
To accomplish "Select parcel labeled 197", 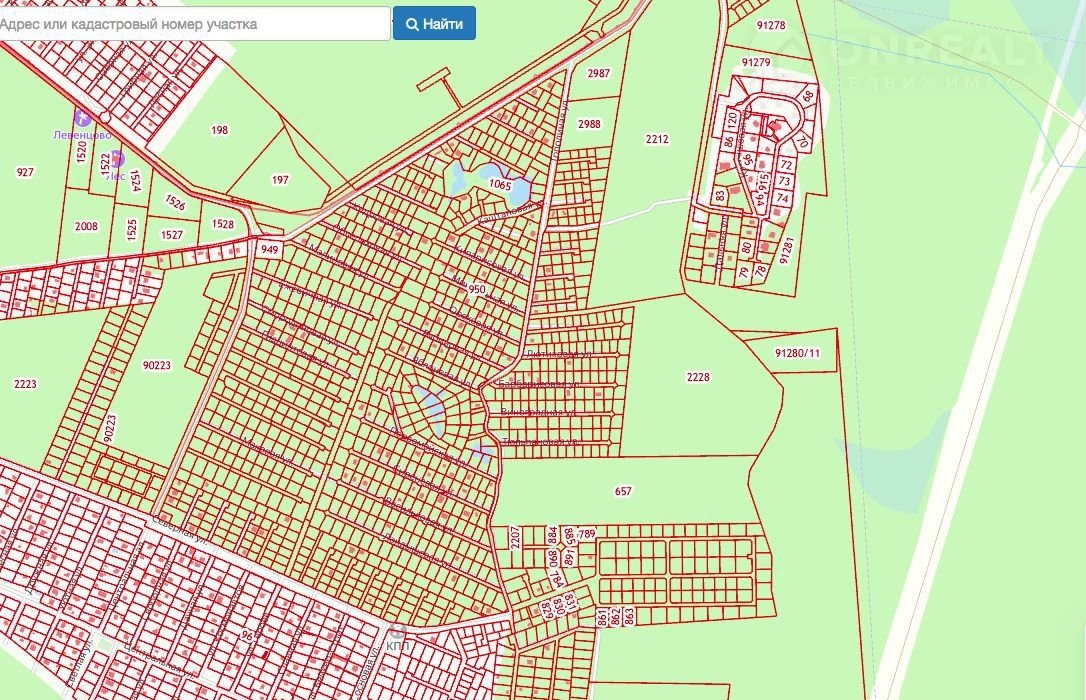I will point(280,180).
